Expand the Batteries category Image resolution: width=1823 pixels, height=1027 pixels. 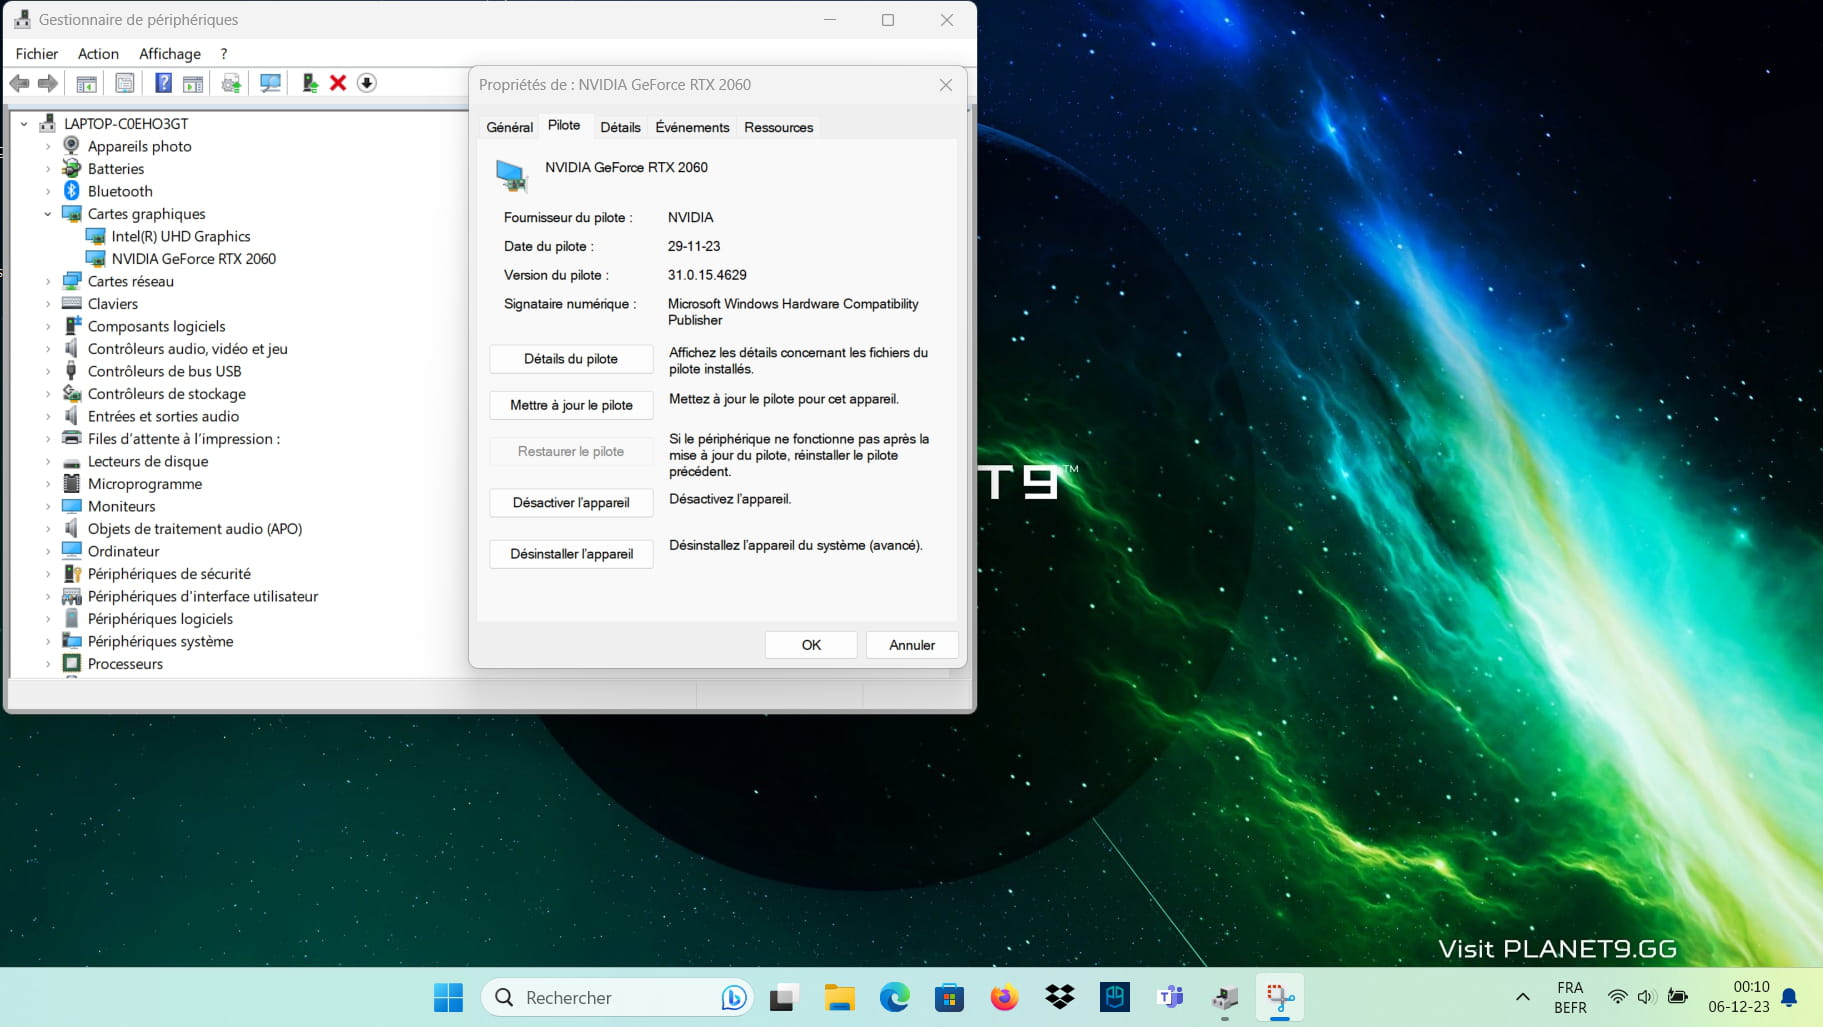pyautogui.click(x=47, y=169)
